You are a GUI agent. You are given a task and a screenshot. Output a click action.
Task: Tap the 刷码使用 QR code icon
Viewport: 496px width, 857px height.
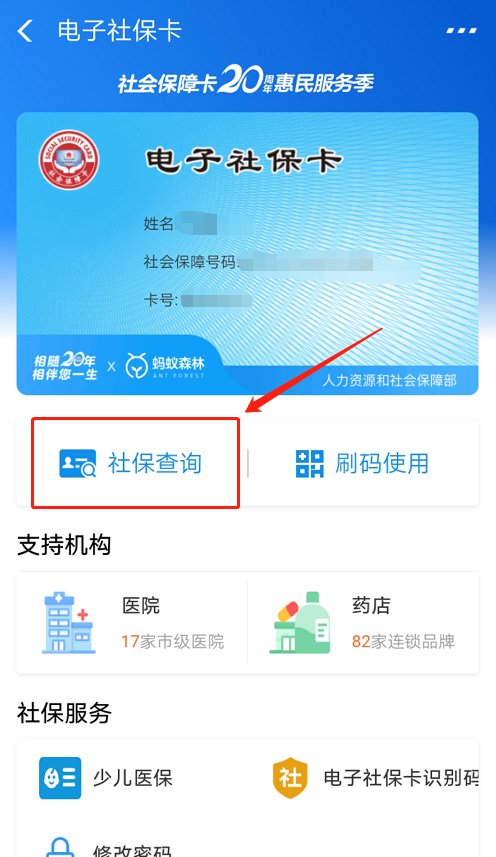click(310, 463)
